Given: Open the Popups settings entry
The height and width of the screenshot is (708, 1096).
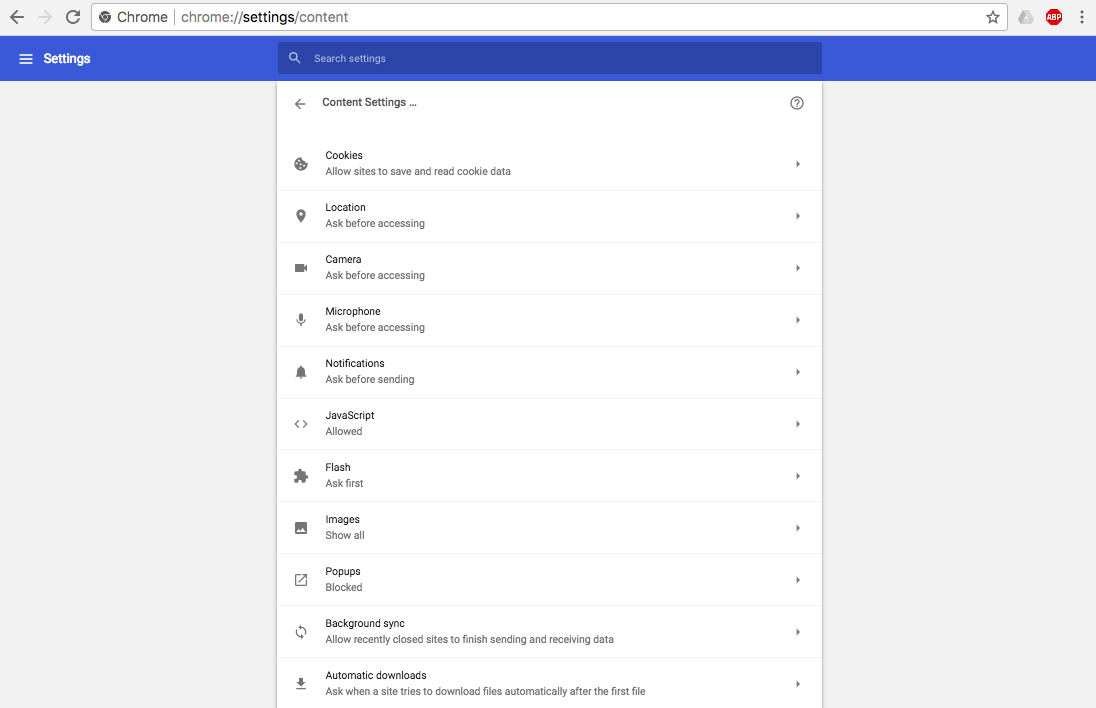Looking at the screenshot, I should click(x=549, y=580).
